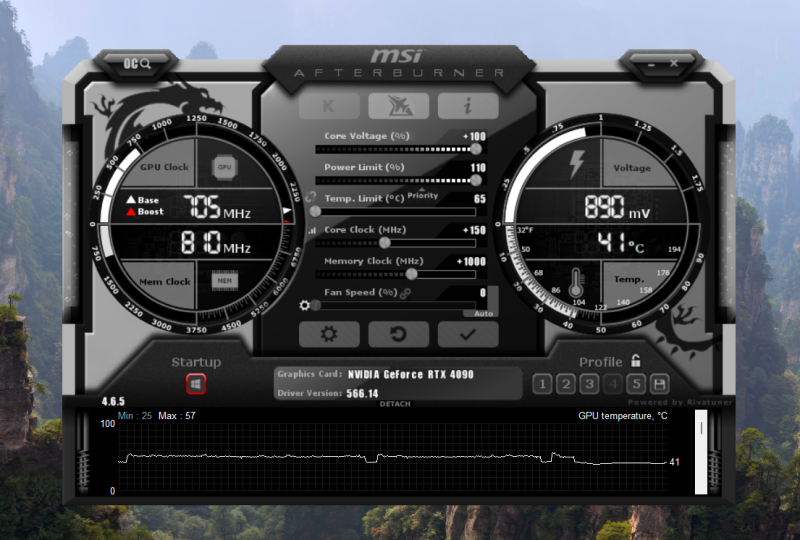Apply settings with the checkmark button
The image size is (800, 540).
(x=468, y=334)
